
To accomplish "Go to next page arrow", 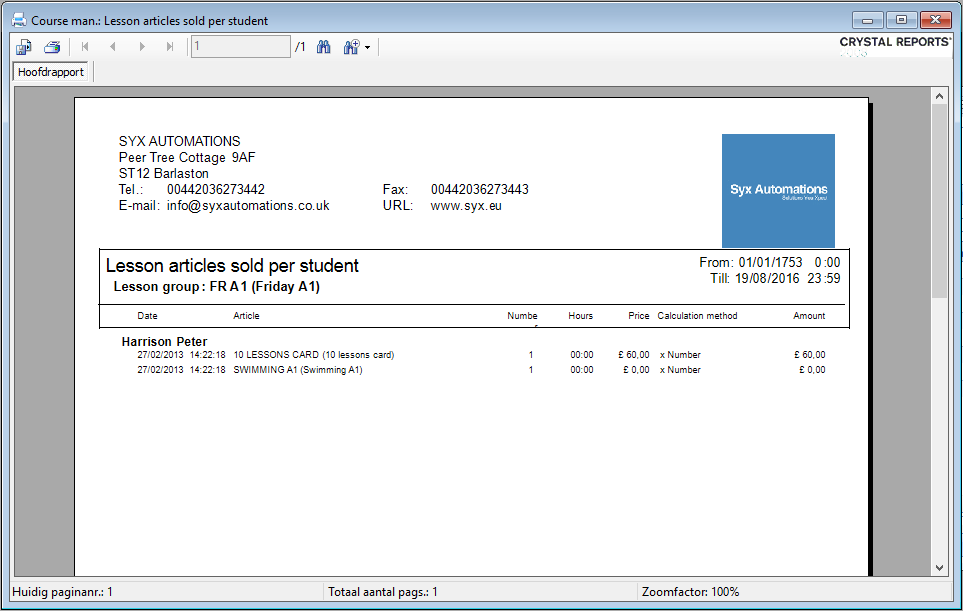I will pos(142,47).
